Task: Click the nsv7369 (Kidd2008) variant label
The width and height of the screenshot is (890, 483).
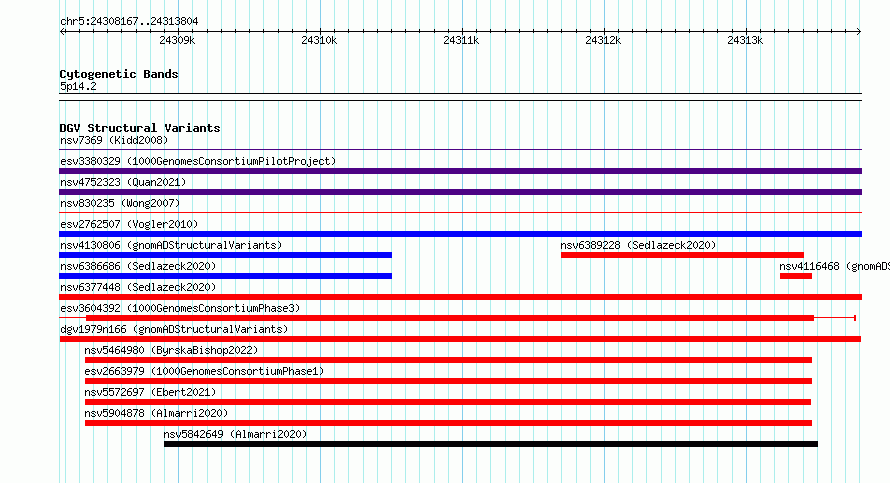Action: pyautogui.click(x=114, y=140)
